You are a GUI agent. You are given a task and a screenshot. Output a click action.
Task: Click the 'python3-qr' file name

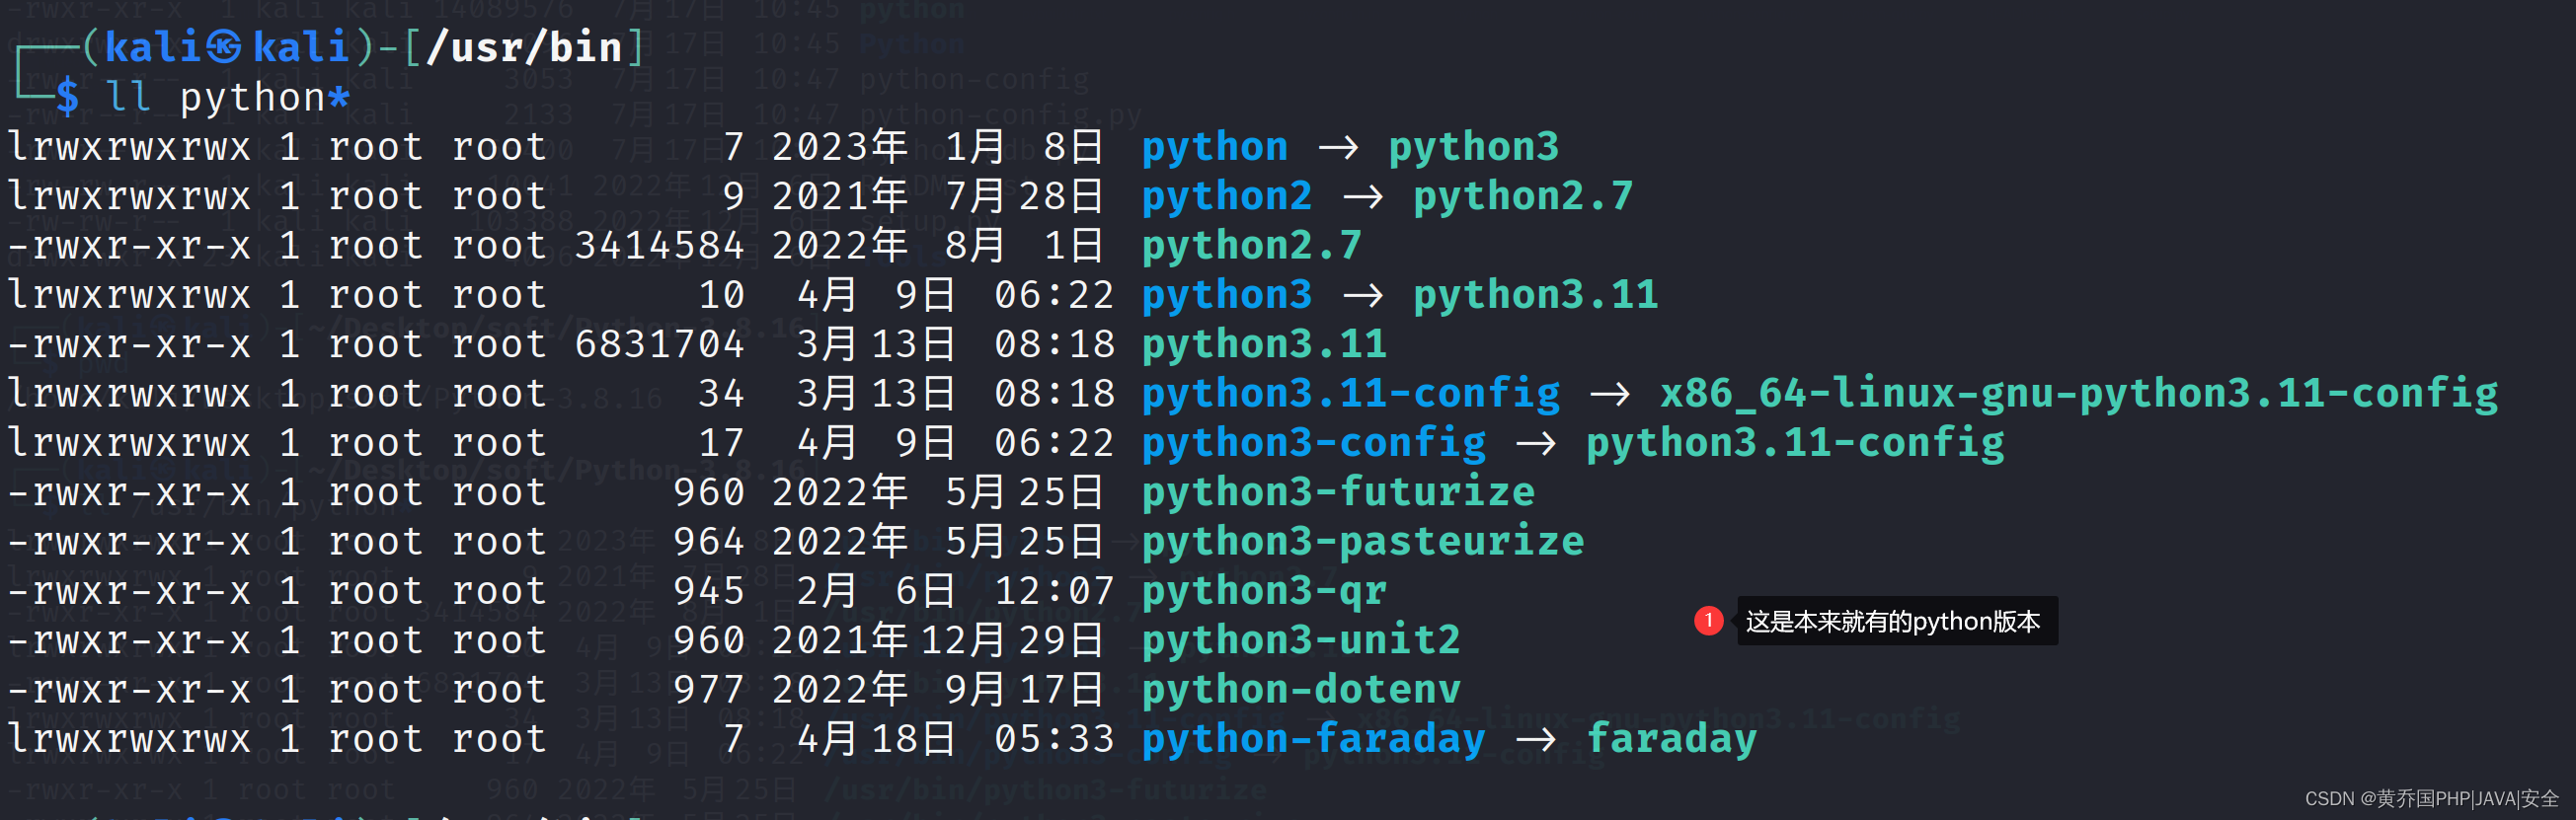pos(1265,592)
